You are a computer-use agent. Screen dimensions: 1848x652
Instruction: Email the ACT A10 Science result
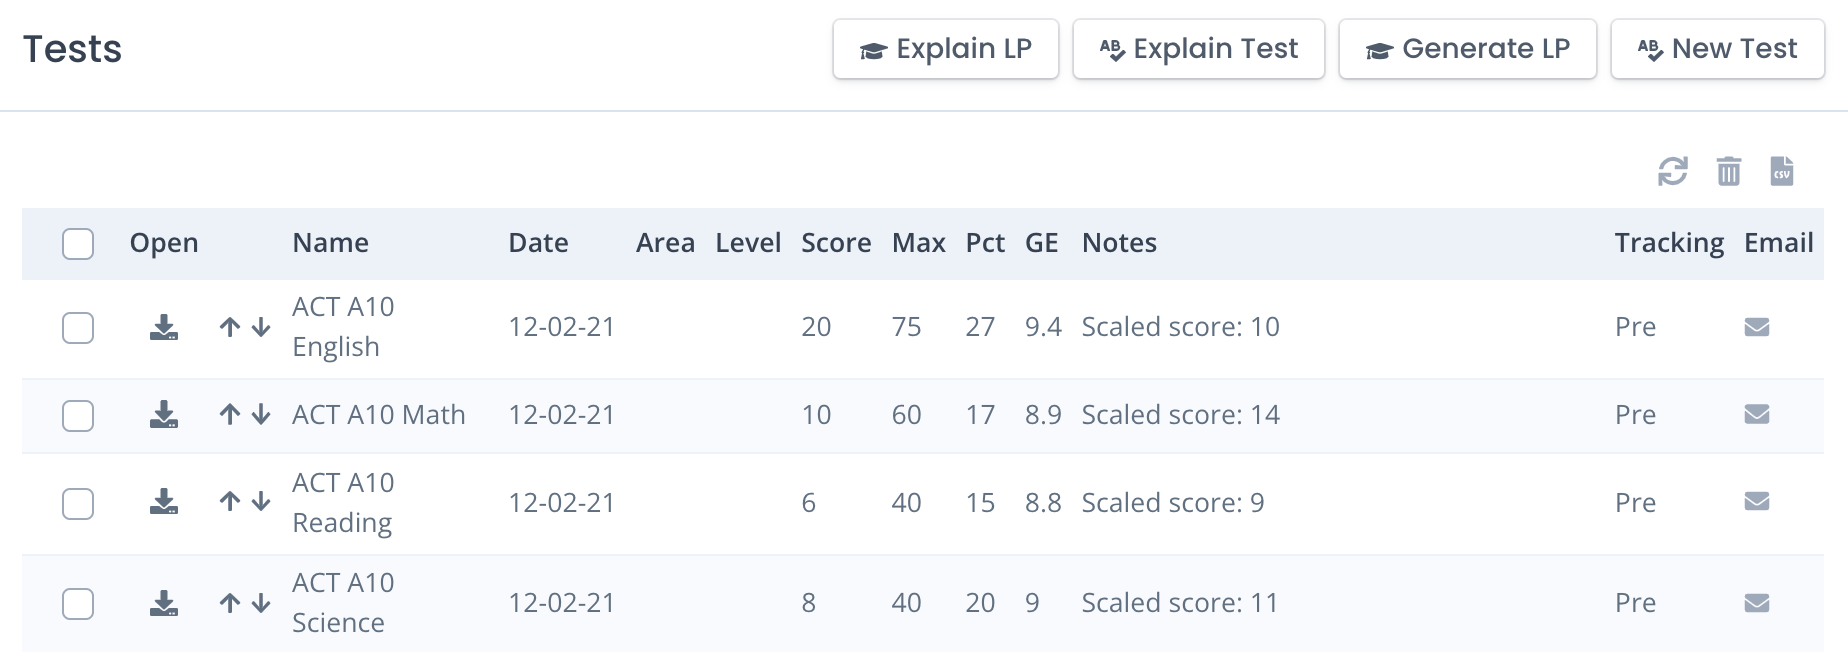coord(1757,603)
